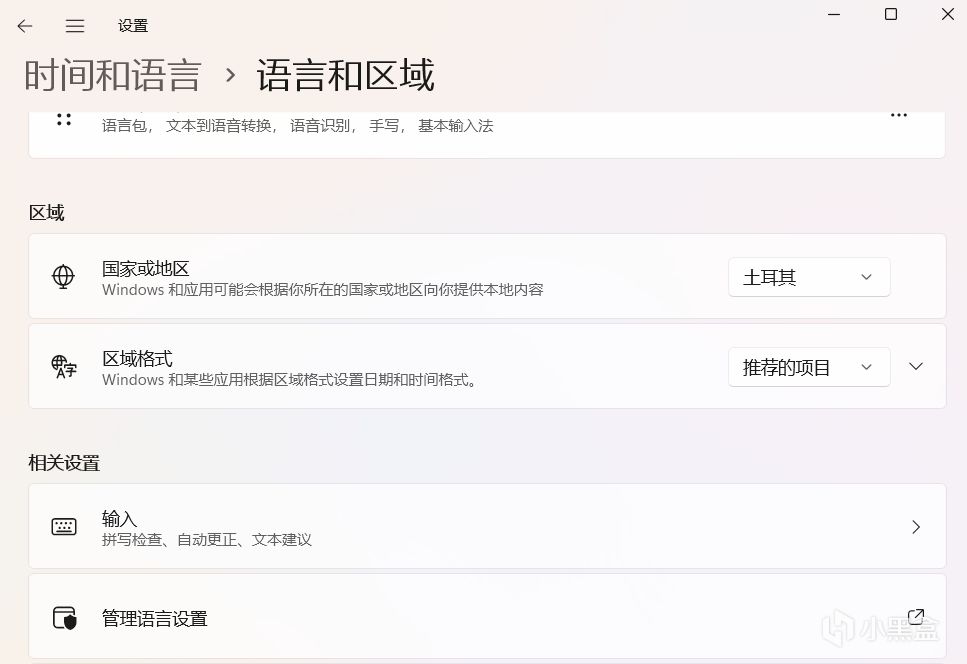Close the 设置 window
967x664 pixels.
point(948,14)
